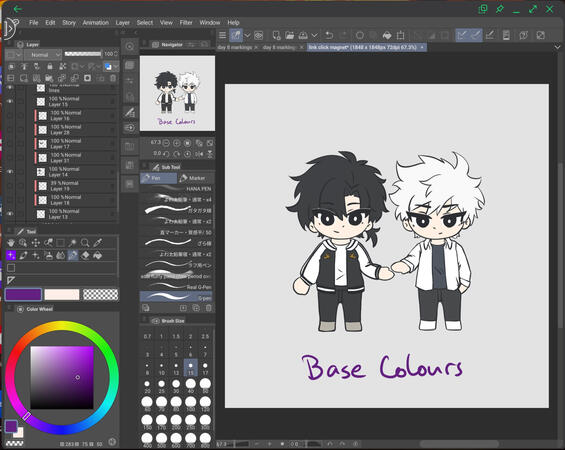Viewport: 565px width, 450px height.
Task: Select the purple main color swatch
Action: [23, 294]
